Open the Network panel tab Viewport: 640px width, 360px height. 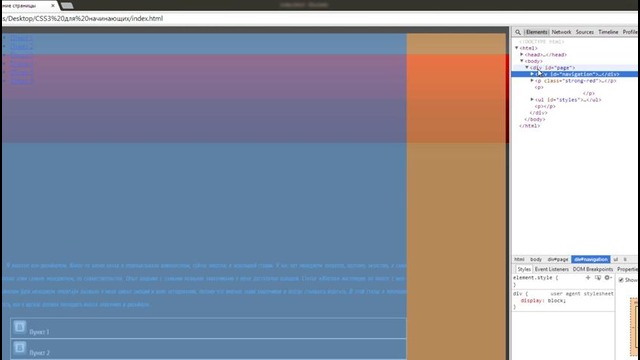561,32
